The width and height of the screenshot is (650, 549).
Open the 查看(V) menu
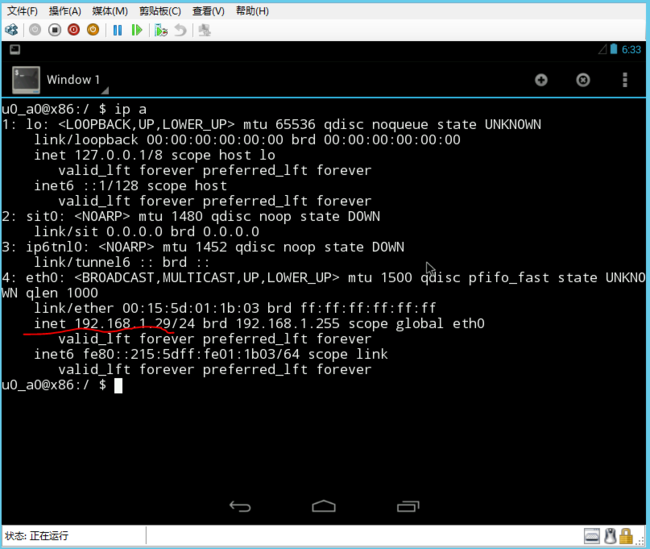pyautogui.click(x=208, y=11)
